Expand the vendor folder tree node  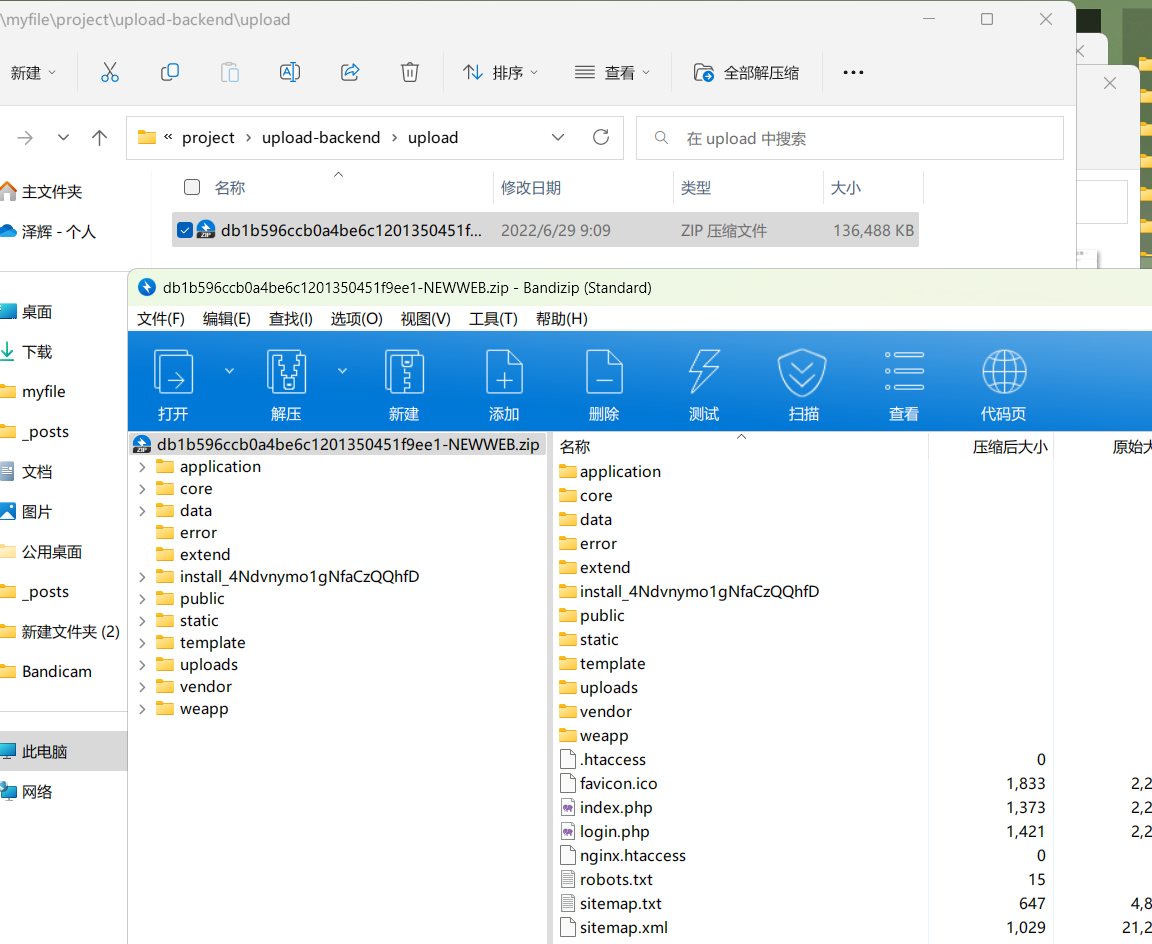[142, 687]
